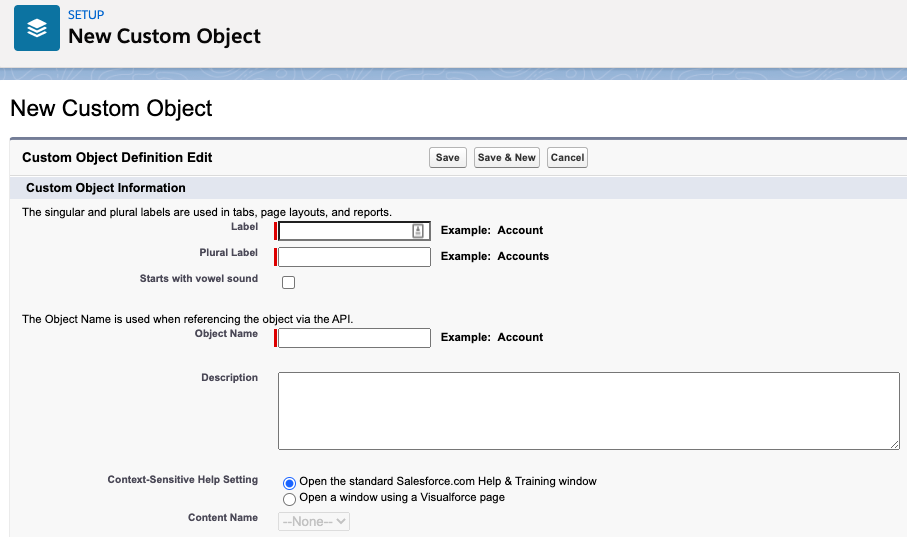This screenshot has height=537, width=907.
Task: Grab the Description text area resize handle
Action: click(x=894, y=444)
